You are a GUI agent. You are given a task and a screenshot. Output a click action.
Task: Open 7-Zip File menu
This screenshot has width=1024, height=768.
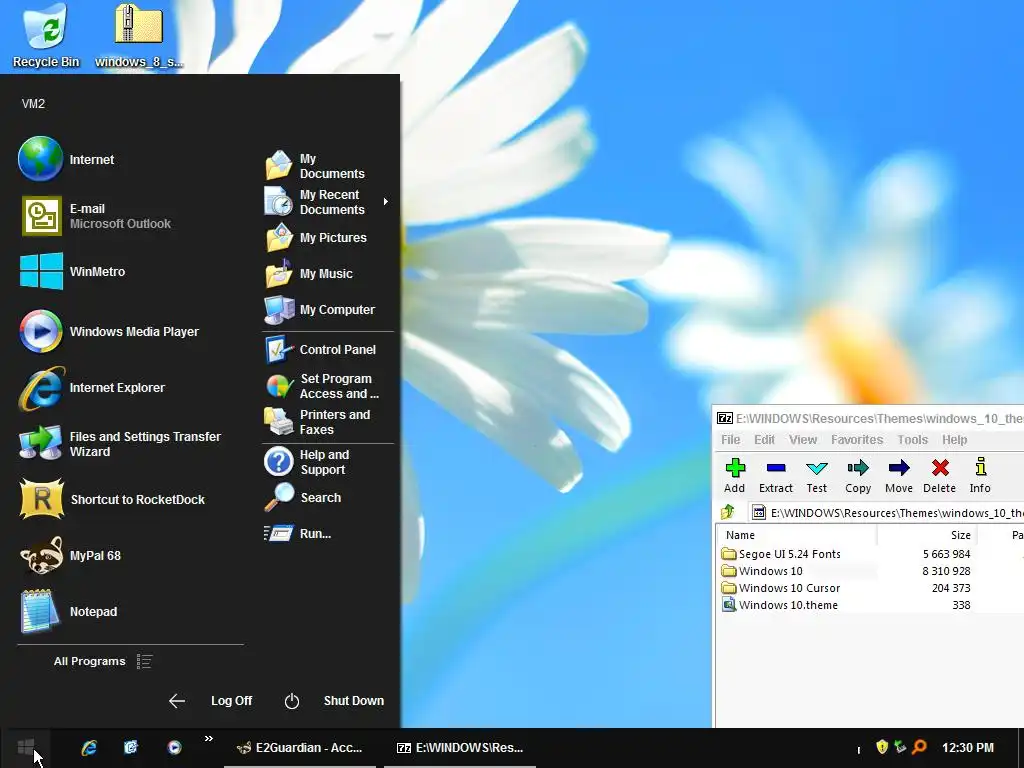pyautogui.click(x=730, y=440)
